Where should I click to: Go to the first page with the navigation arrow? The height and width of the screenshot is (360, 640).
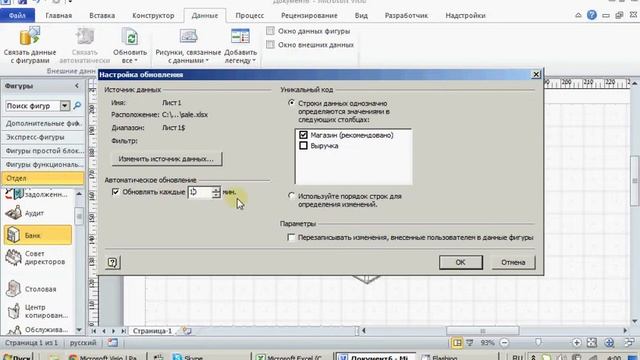(94, 331)
